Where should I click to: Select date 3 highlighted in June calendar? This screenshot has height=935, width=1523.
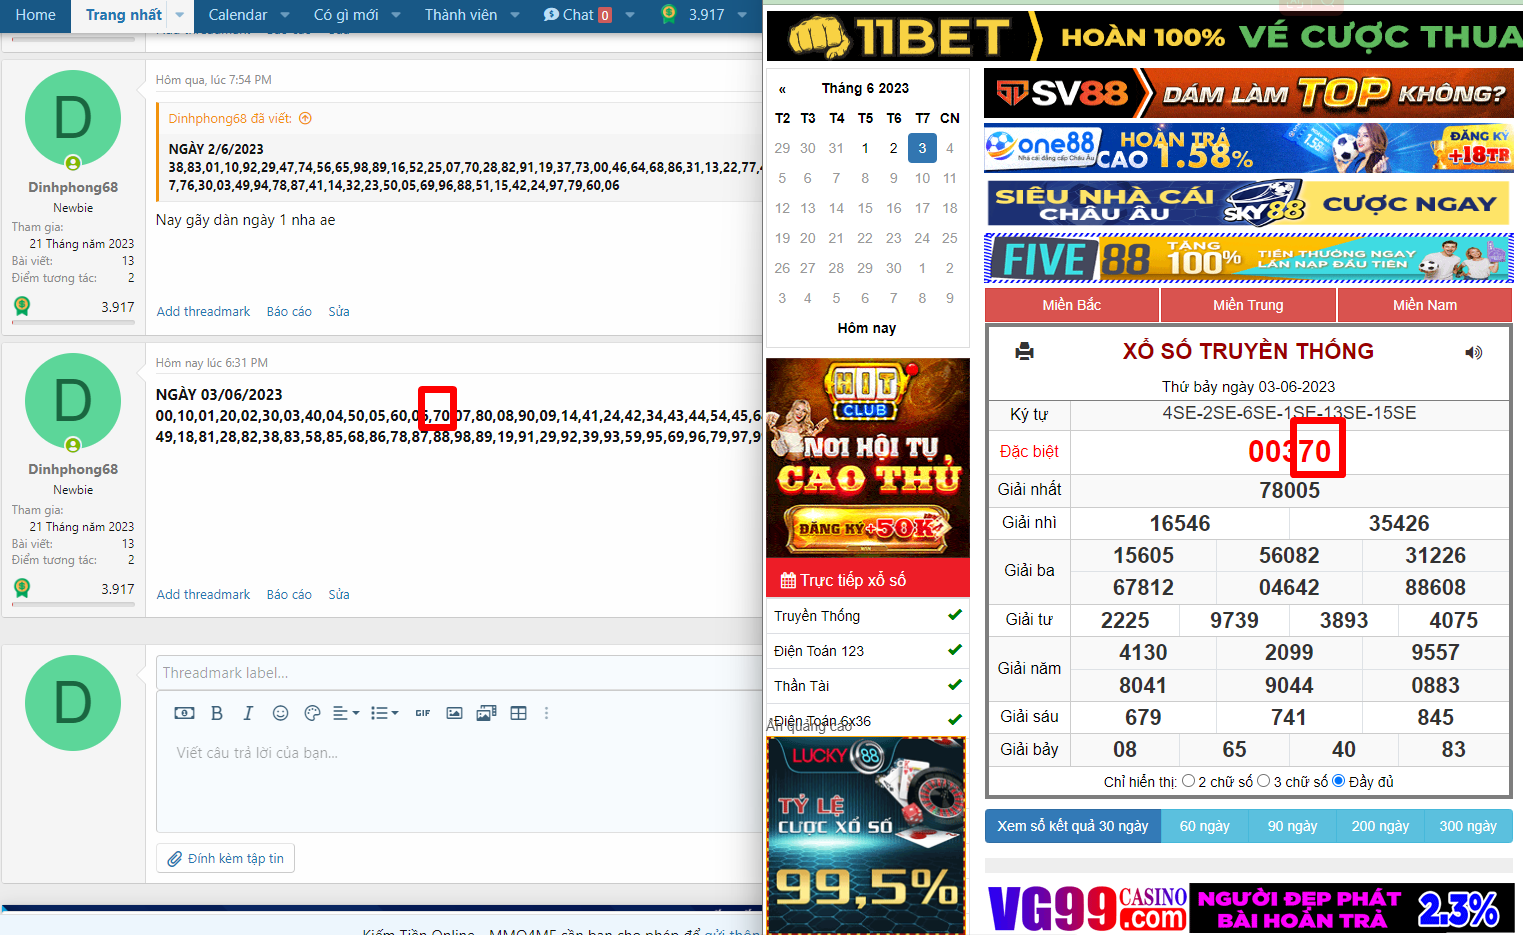[x=922, y=148]
